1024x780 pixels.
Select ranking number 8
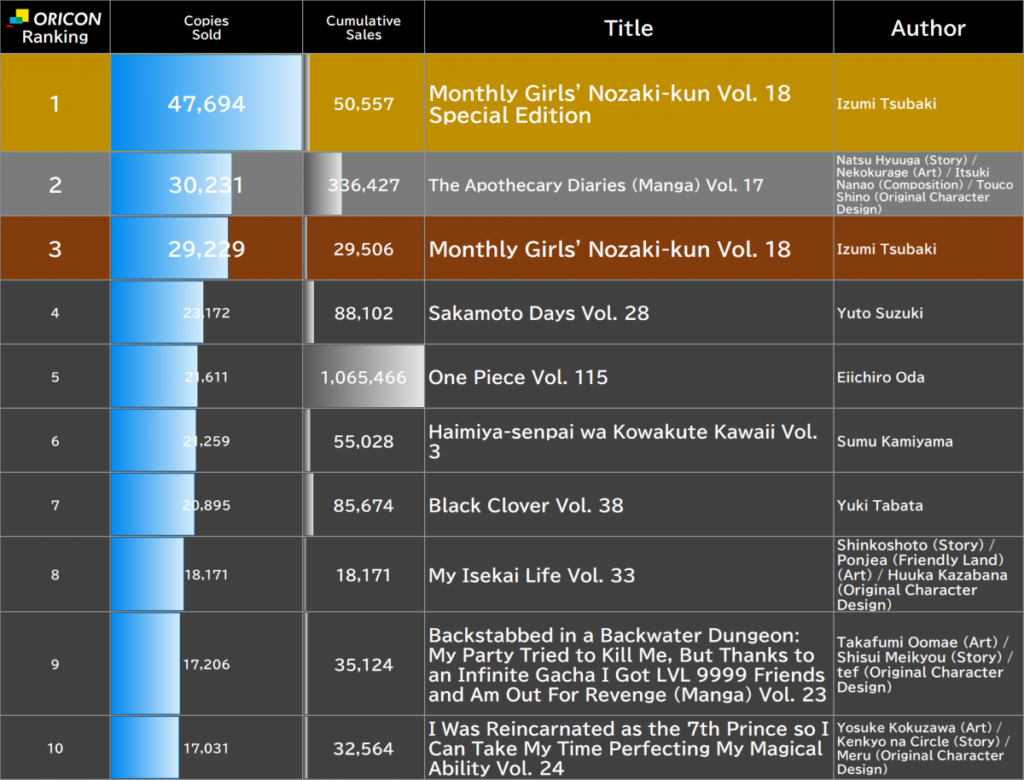tap(55, 575)
